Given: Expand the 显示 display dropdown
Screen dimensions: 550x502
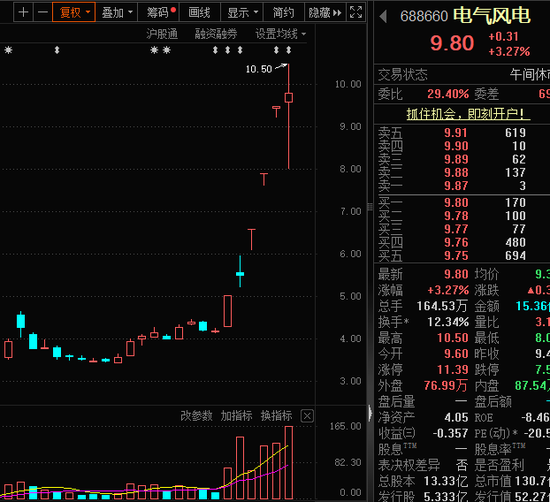Looking at the screenshot, I should click(x=242, y=13).
